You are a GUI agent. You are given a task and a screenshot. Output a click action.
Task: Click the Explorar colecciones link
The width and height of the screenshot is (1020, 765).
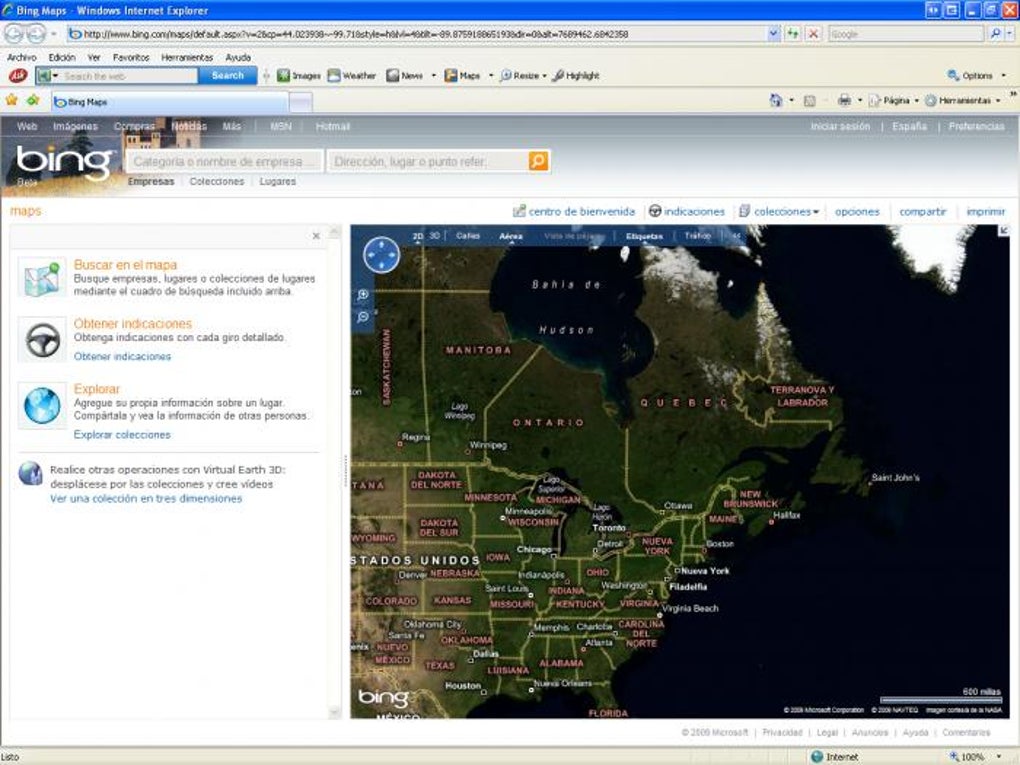122,435
